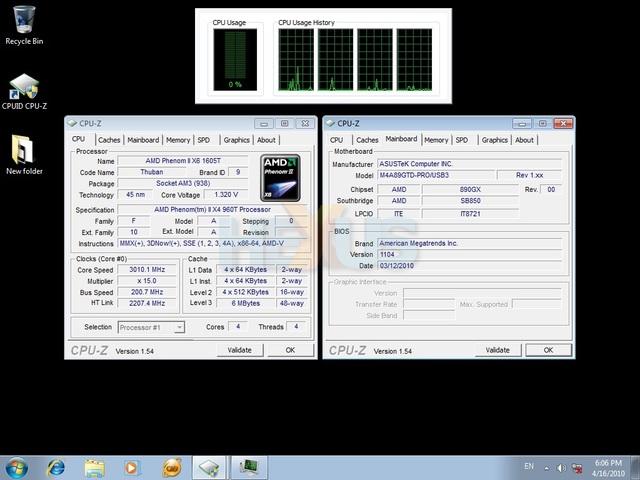The width and height of the screenshot is (640, 480).
Task: Minimize the left CPU-Z window
Action: pos(264,123)
